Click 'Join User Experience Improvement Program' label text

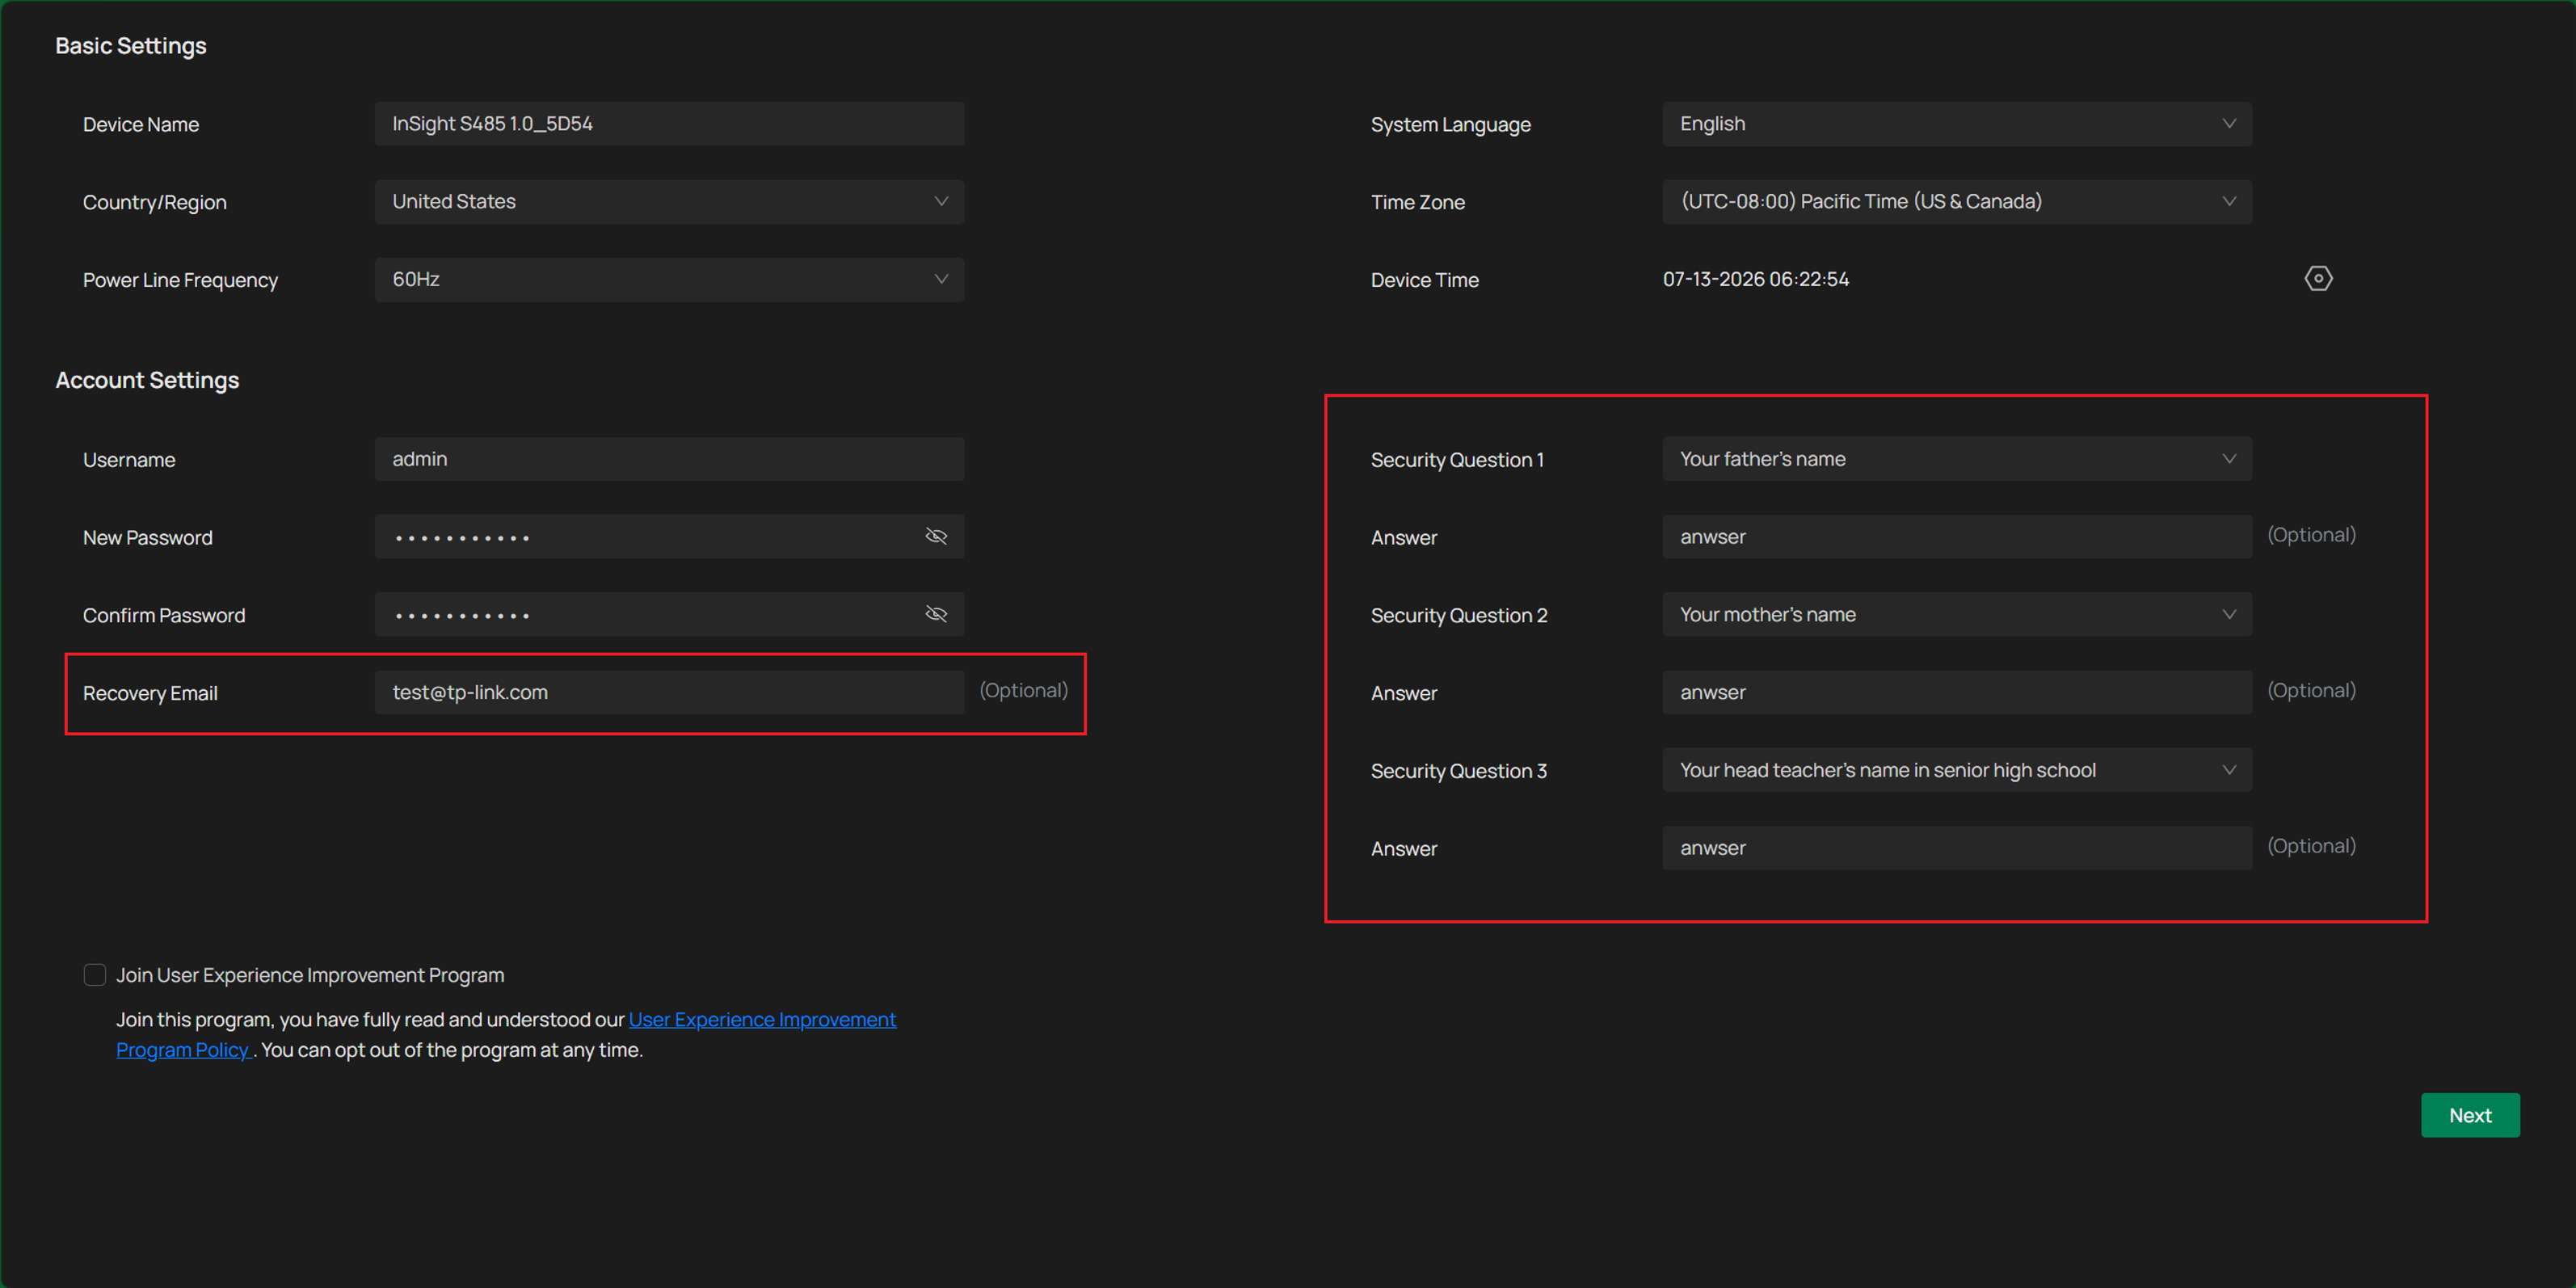pyautogui.click(x=310, y=975)
